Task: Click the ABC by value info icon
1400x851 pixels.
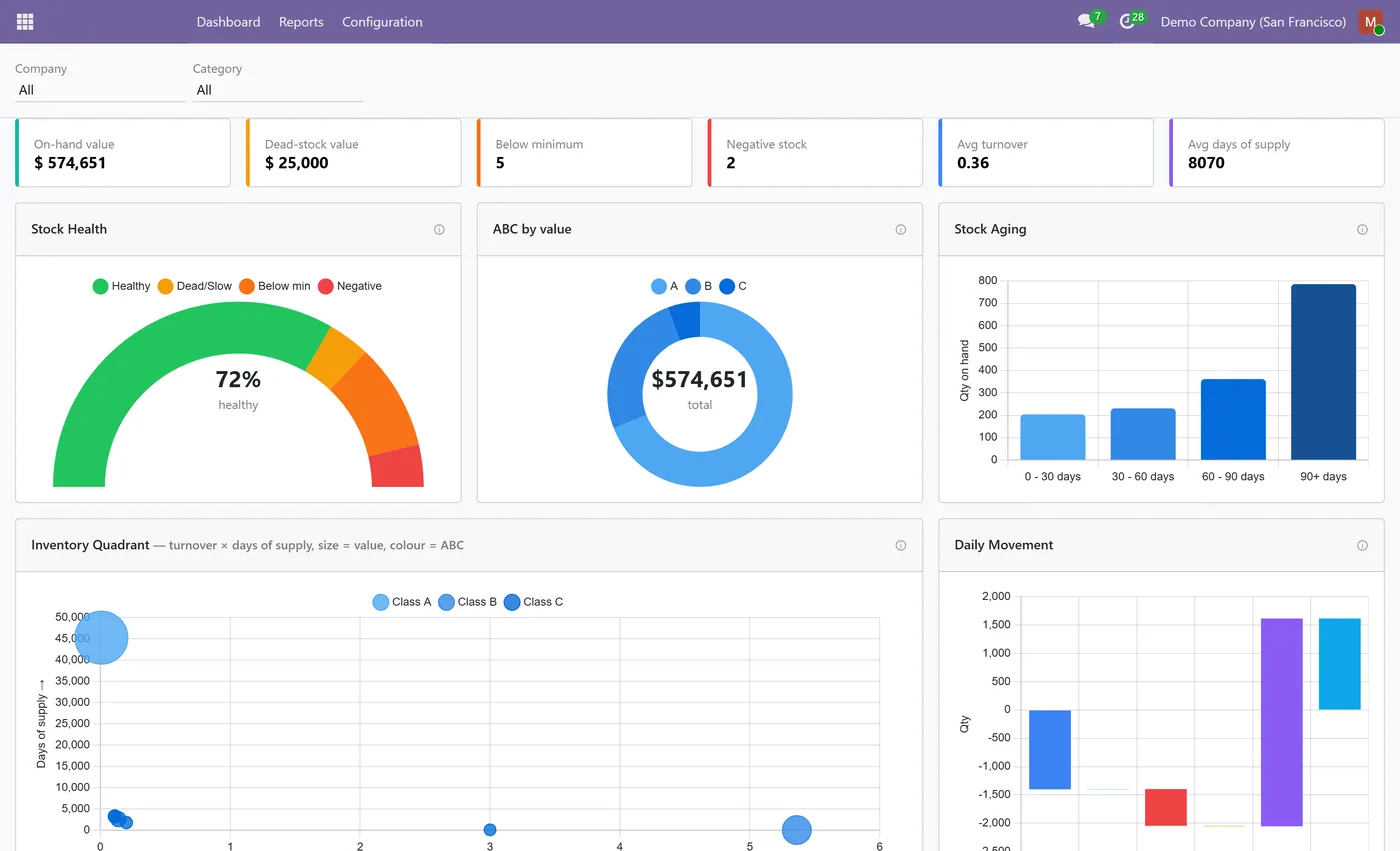Action: [x=901, y=229]
